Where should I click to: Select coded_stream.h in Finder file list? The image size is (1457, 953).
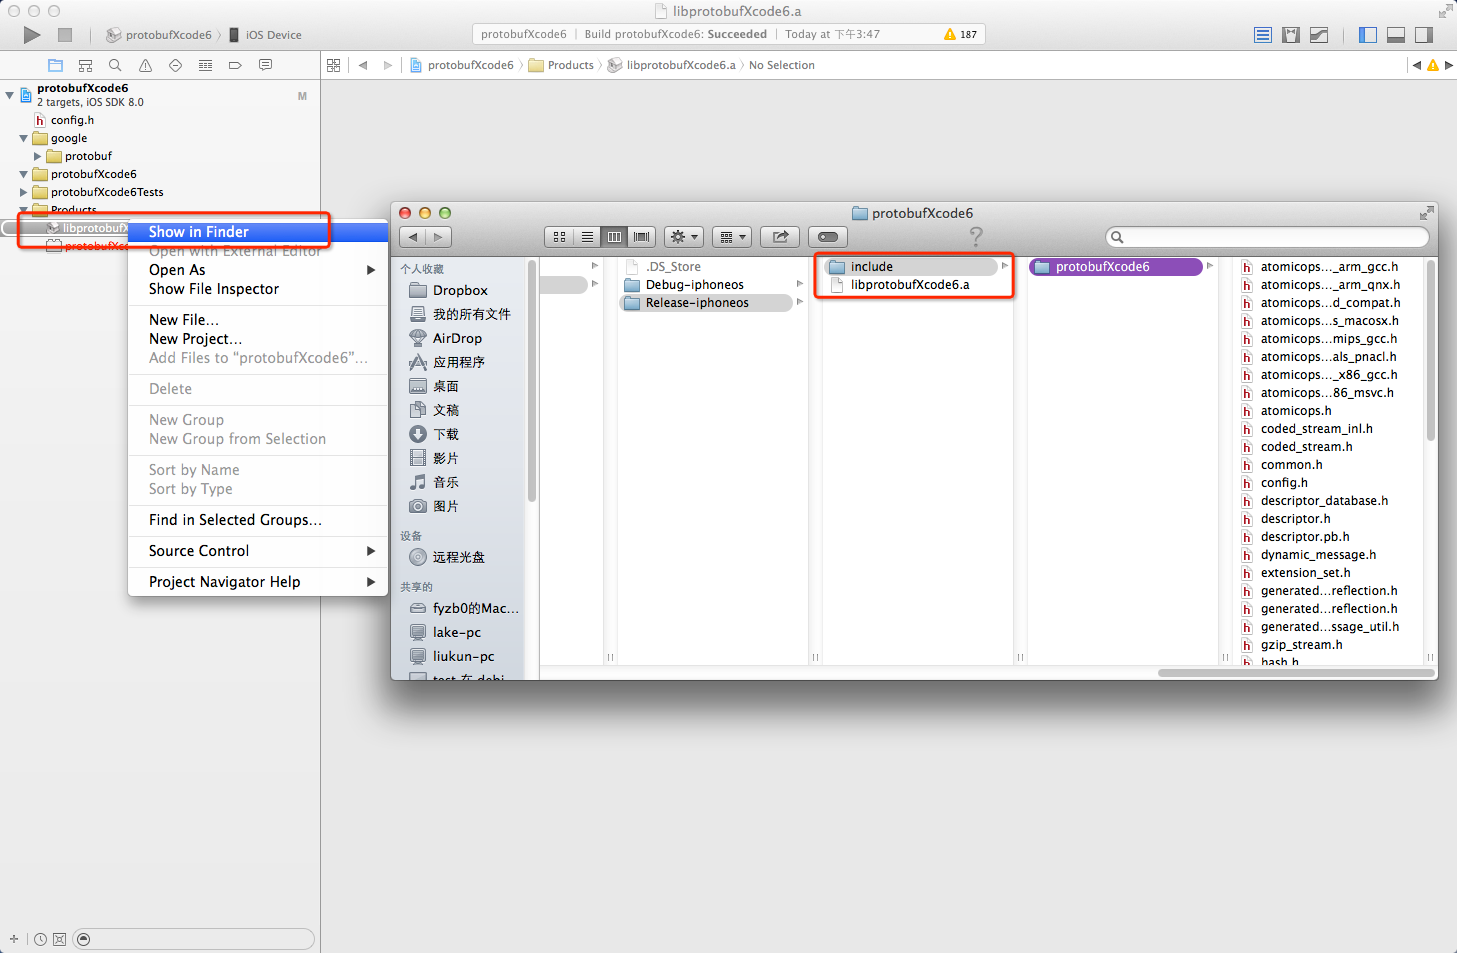click(x=1306, y=447)
